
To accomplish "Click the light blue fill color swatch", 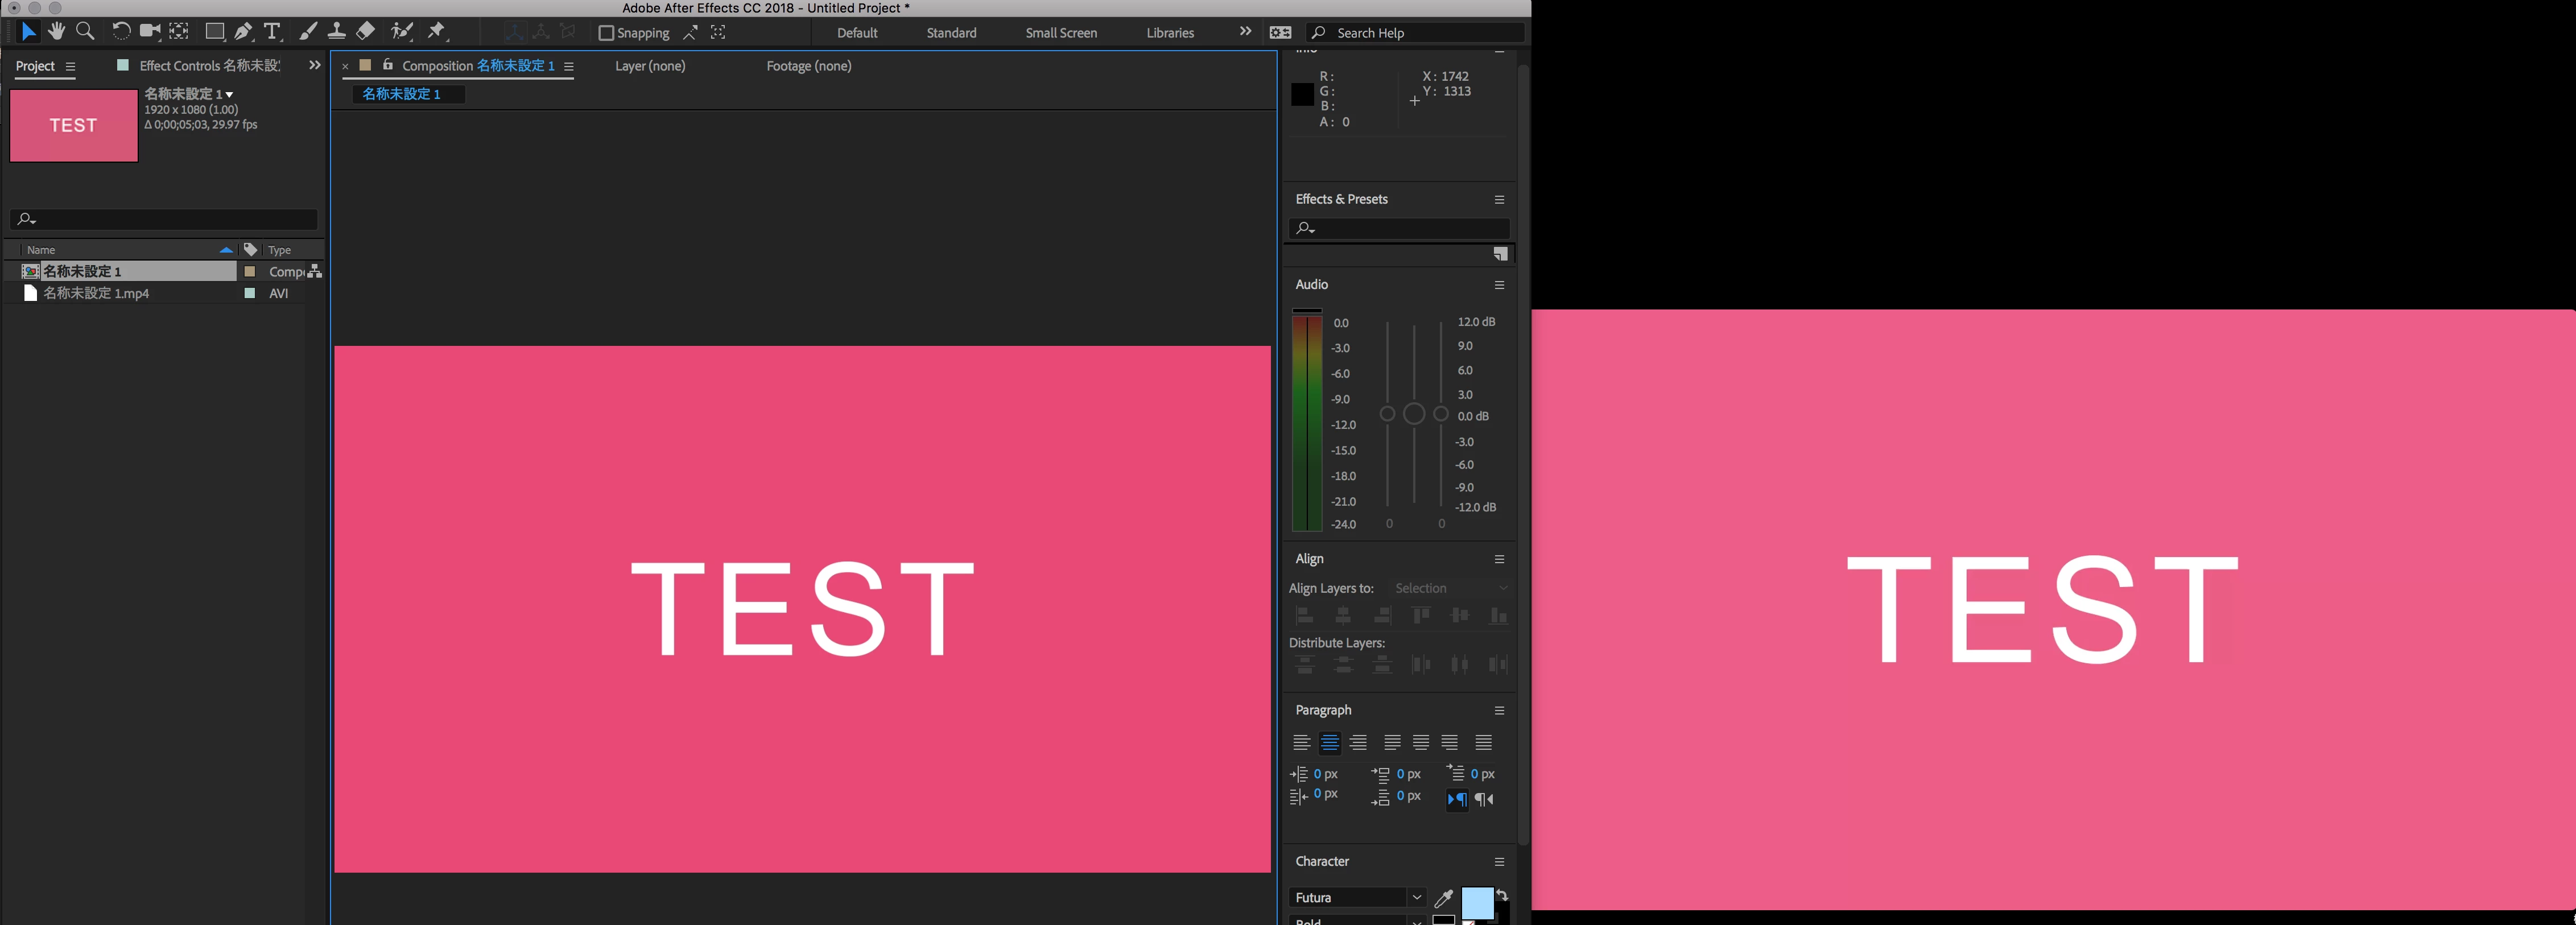I will click(x=1477, y=903).
